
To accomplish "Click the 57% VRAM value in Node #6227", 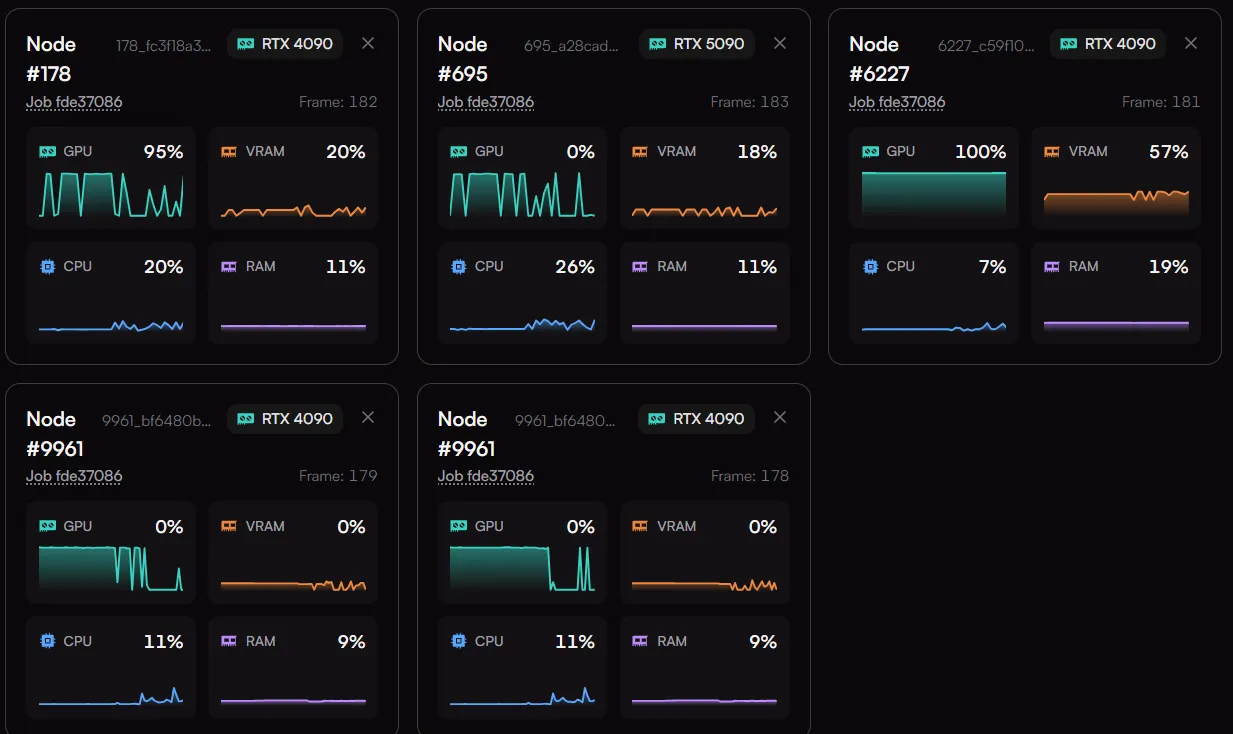I will coord(1168,152).
